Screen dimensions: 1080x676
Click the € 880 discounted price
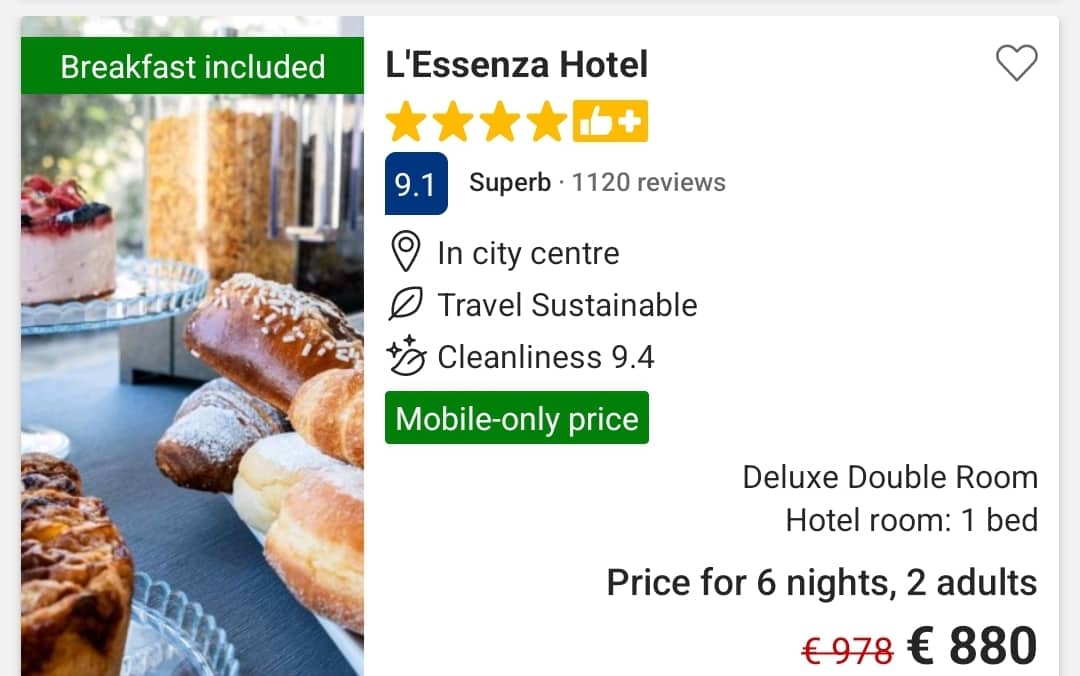972,646
